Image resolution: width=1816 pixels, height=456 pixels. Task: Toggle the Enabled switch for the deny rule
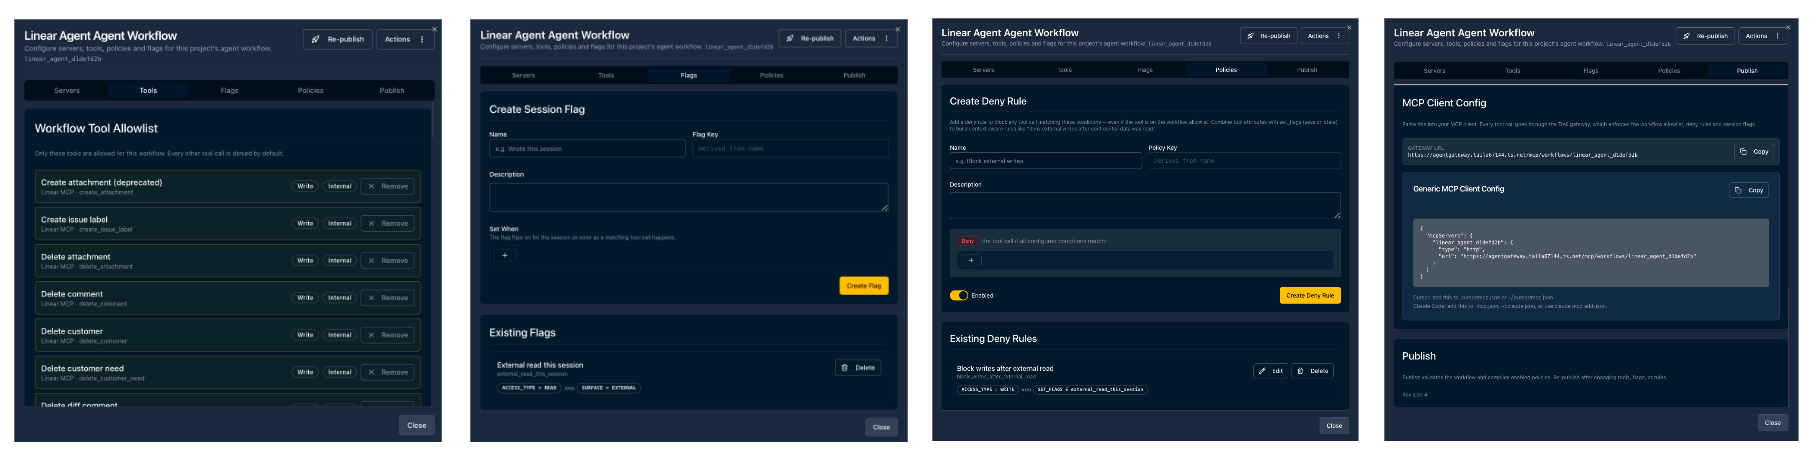959,295
